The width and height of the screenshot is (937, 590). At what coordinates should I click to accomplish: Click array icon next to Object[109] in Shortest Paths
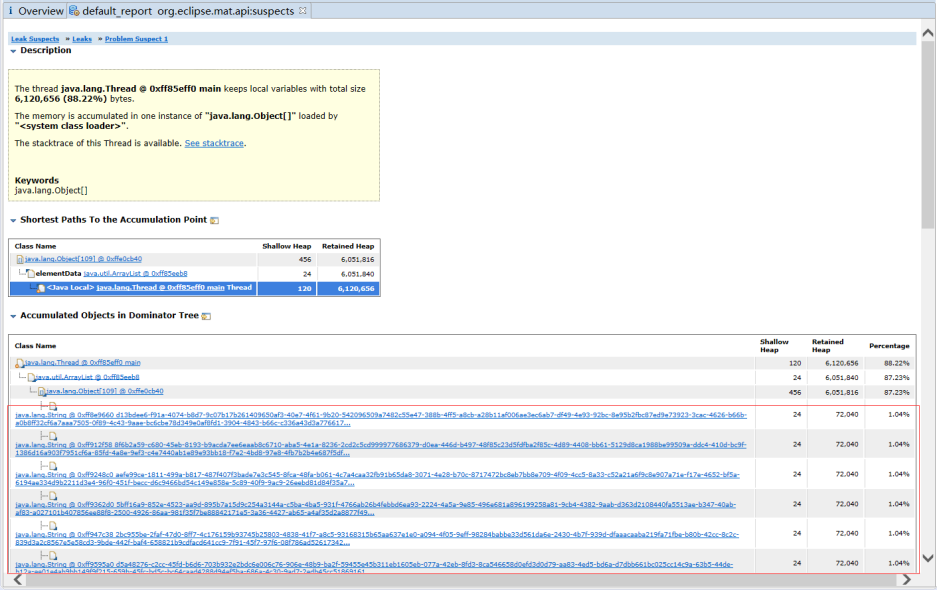[x=20, y=259]
